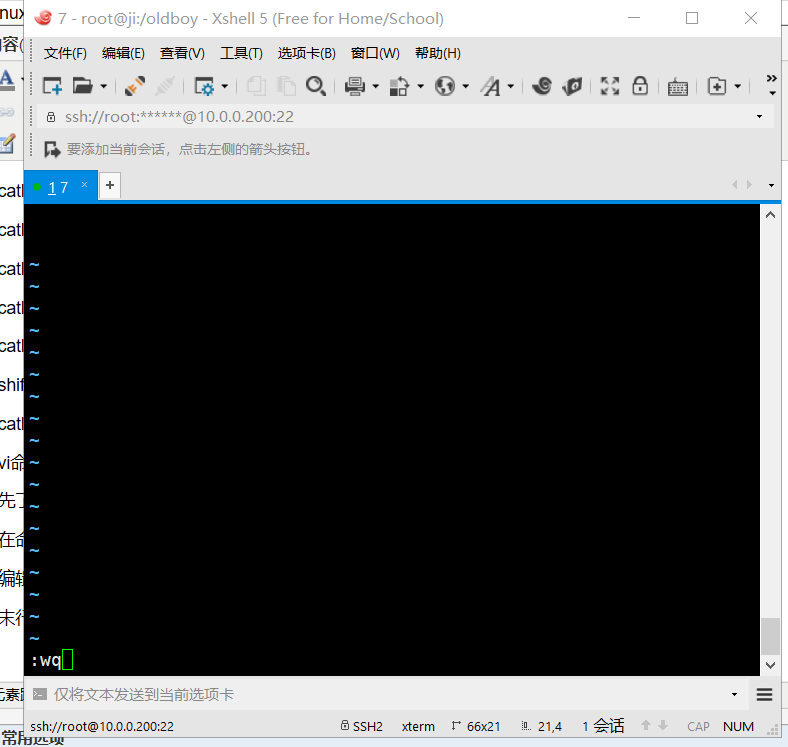Viewport: 788px width, 747px height.
Task: Expand the Open session folder dropdown arrow
Action: pos(104,86)
